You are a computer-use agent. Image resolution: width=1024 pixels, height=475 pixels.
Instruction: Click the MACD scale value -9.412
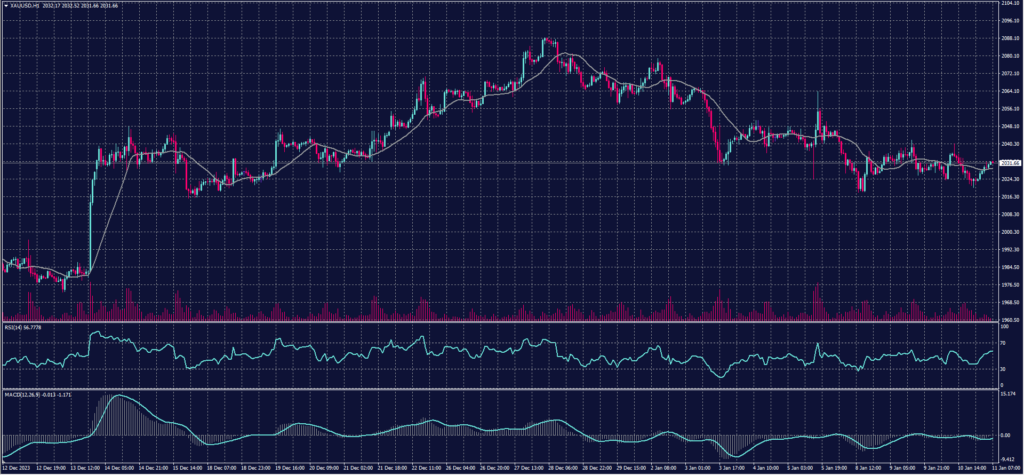point(1008,458)
